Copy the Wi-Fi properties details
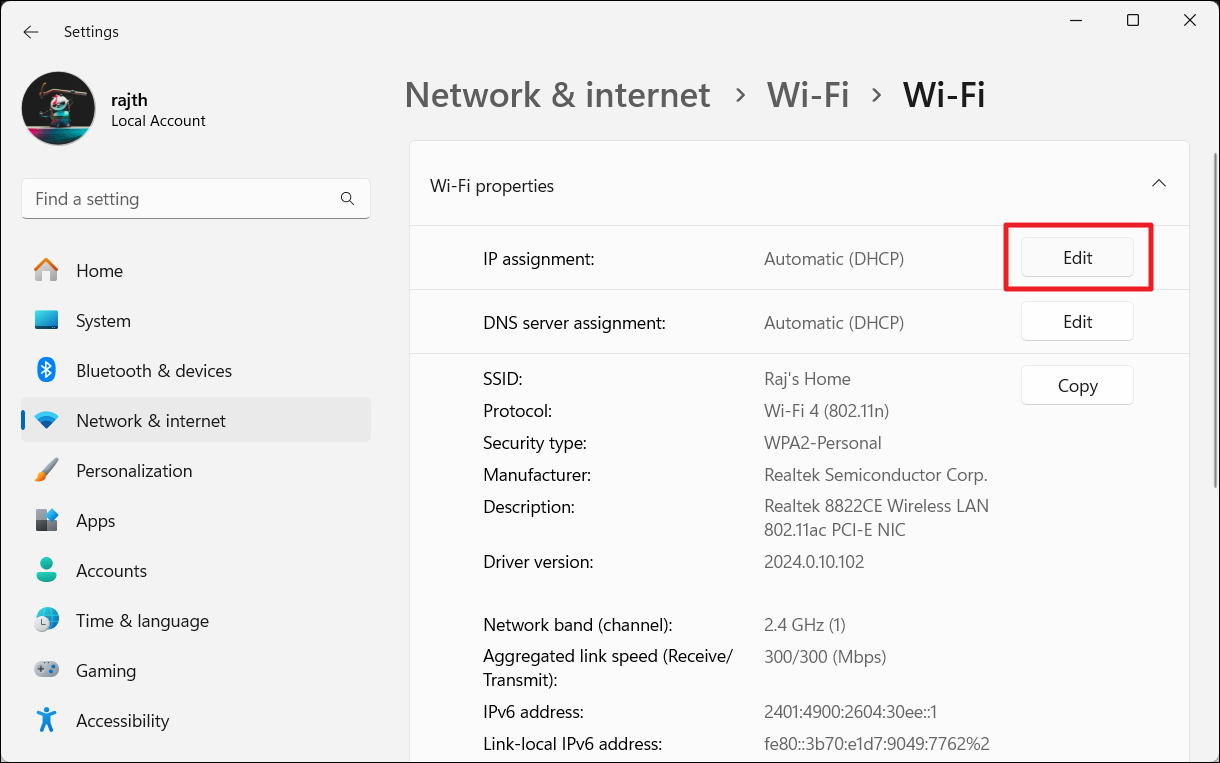Image resolution: width=1220 pixels, height=763 pixels. click(x=1077, y=386)
